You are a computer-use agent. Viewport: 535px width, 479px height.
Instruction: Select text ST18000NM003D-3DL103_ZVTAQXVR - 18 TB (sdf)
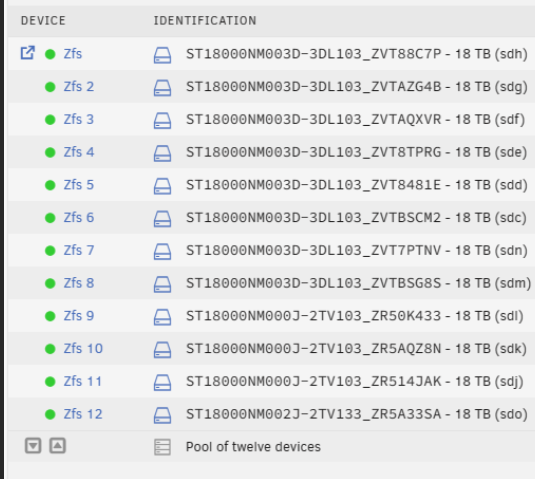[356, 120]
